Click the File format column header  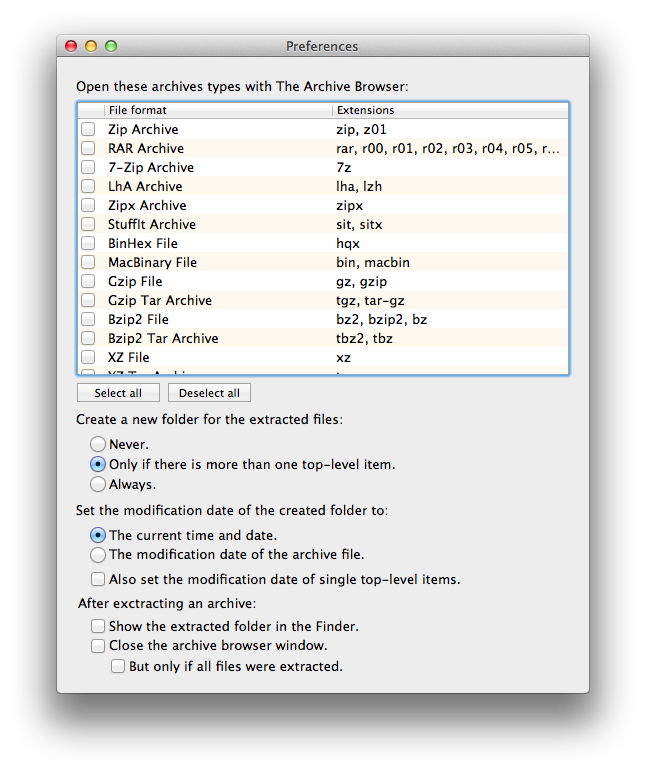218,110
